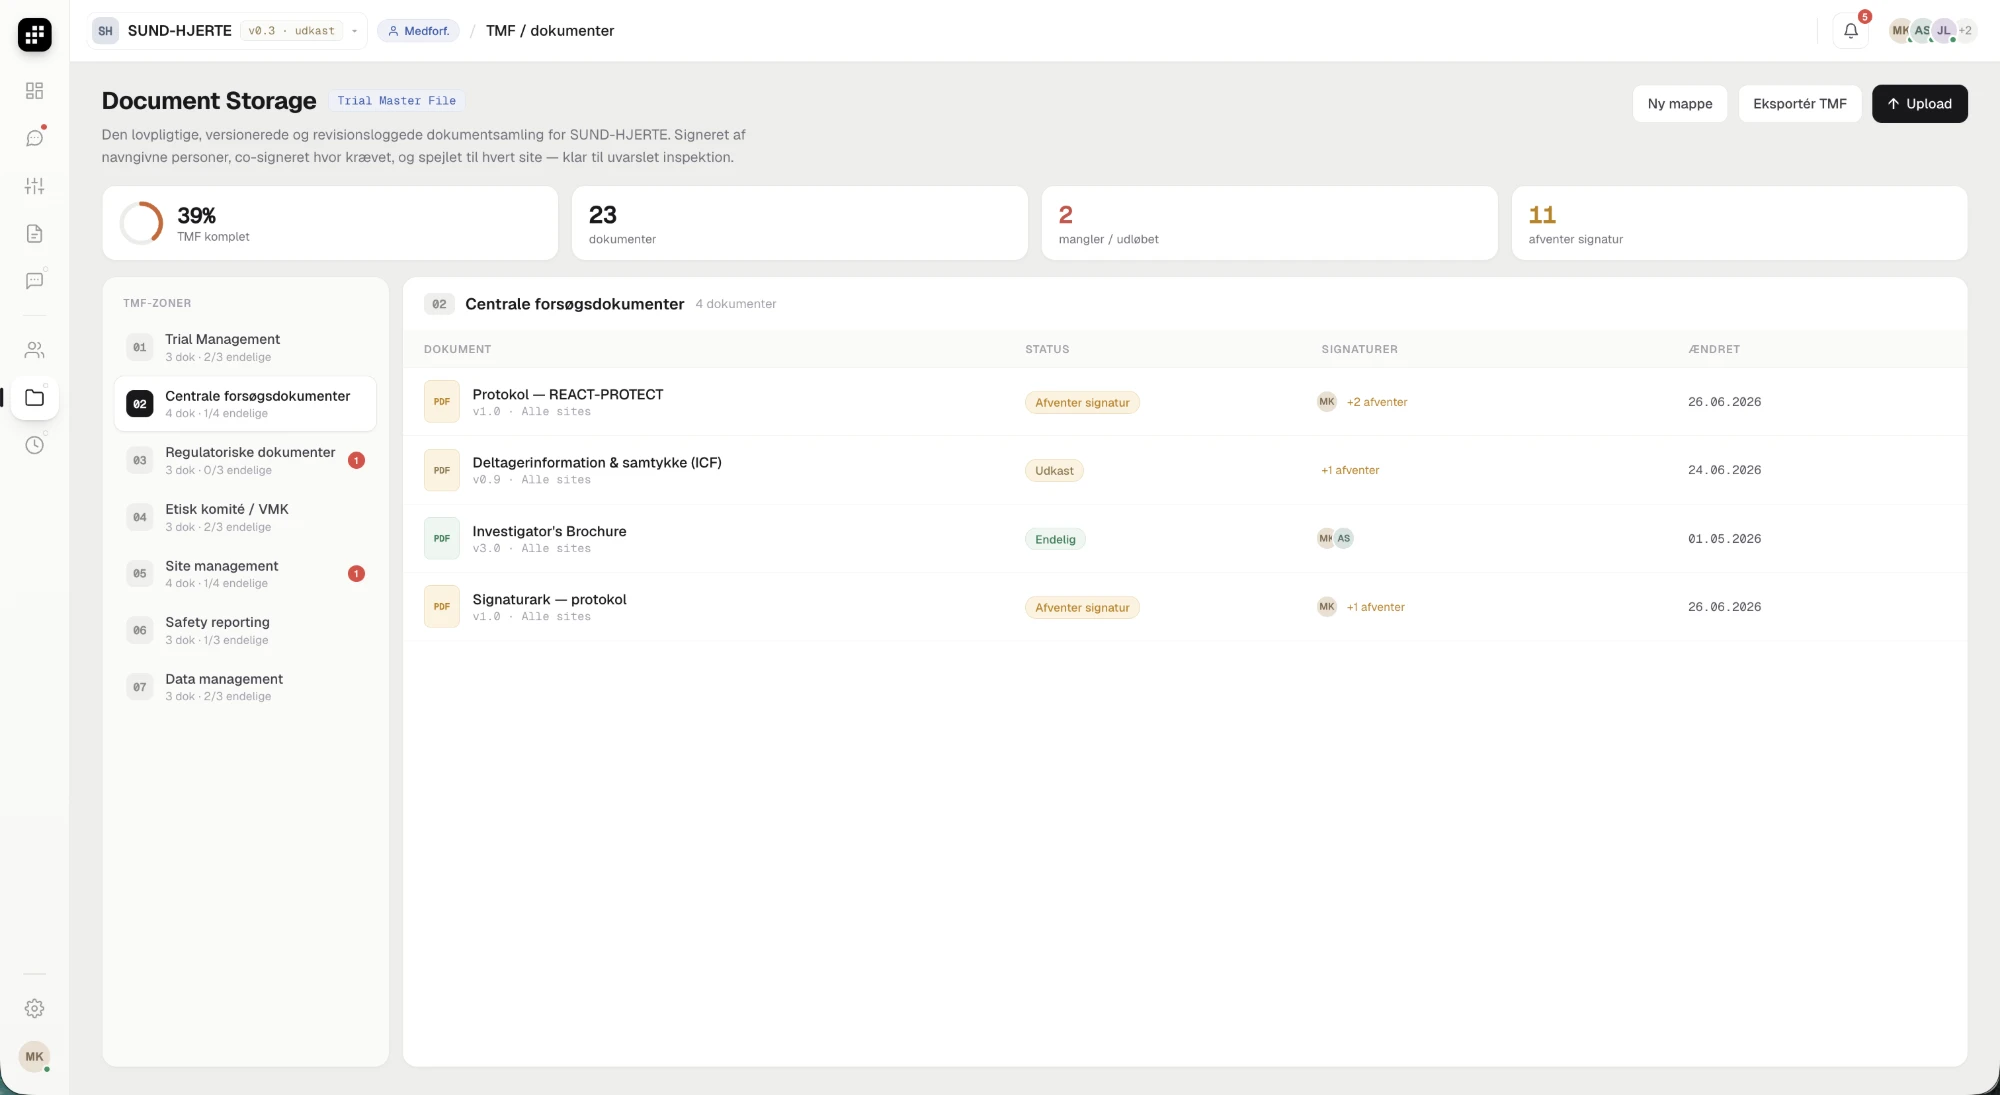Click the MK user avatar at sidebar bottom

[34, 1056]
